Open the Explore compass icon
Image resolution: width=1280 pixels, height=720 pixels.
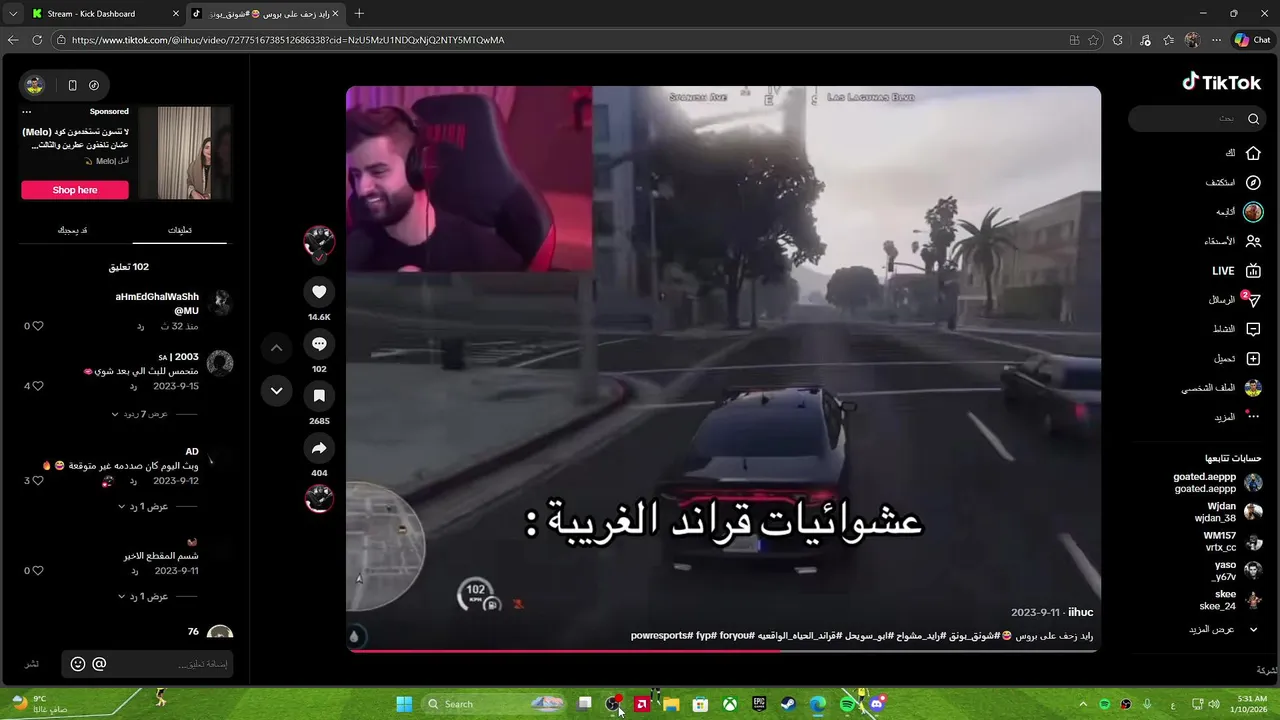(x=1253, y=183)
